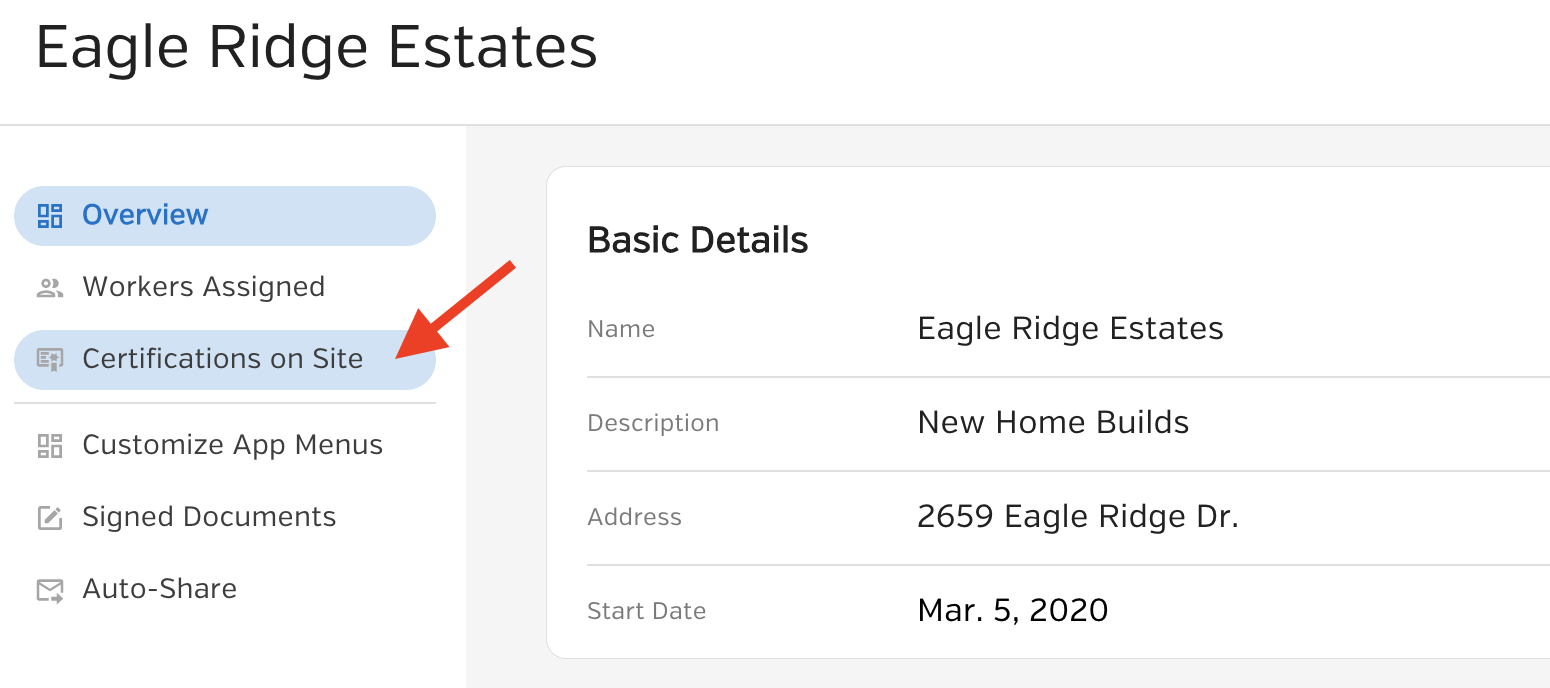The height and width of the screenshot is (688, 1550).
Task: Click the Address field label
Action: (634, 518)
